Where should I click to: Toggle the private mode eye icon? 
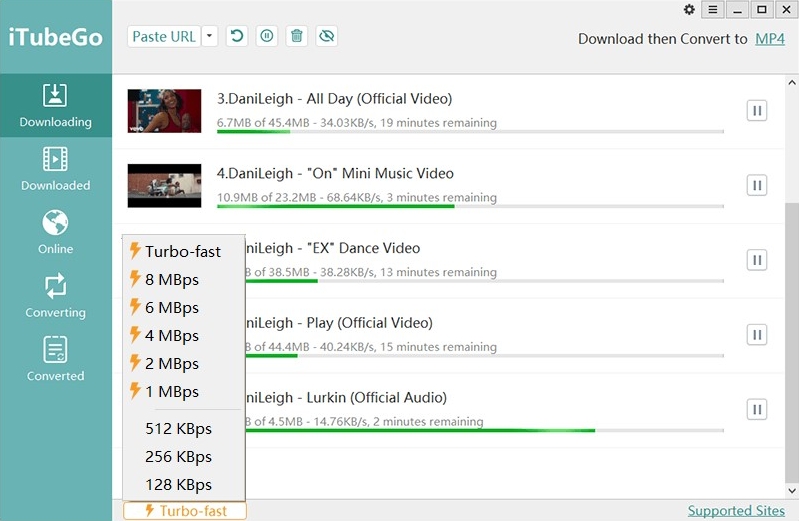coord(327,36)
